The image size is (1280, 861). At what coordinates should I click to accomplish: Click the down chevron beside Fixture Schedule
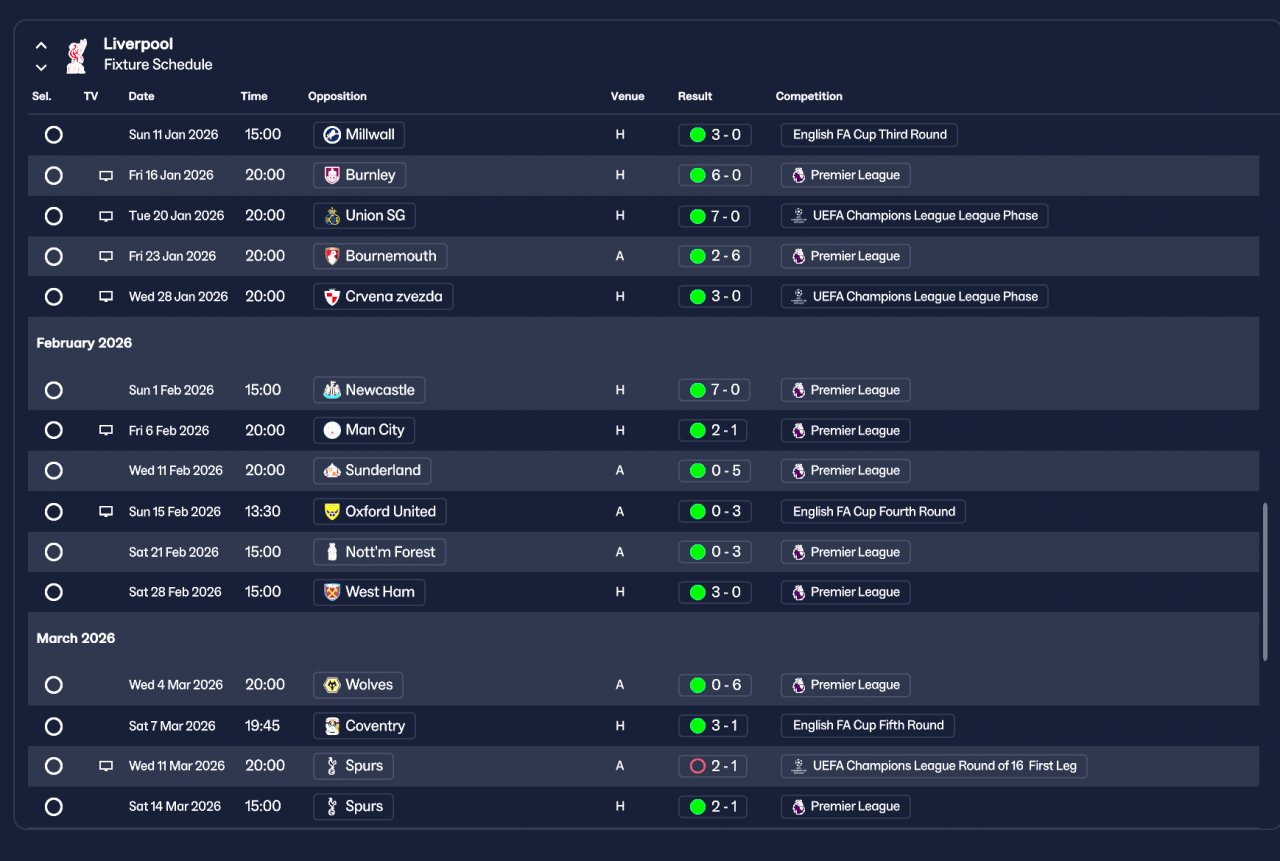[x=41, y=67]
